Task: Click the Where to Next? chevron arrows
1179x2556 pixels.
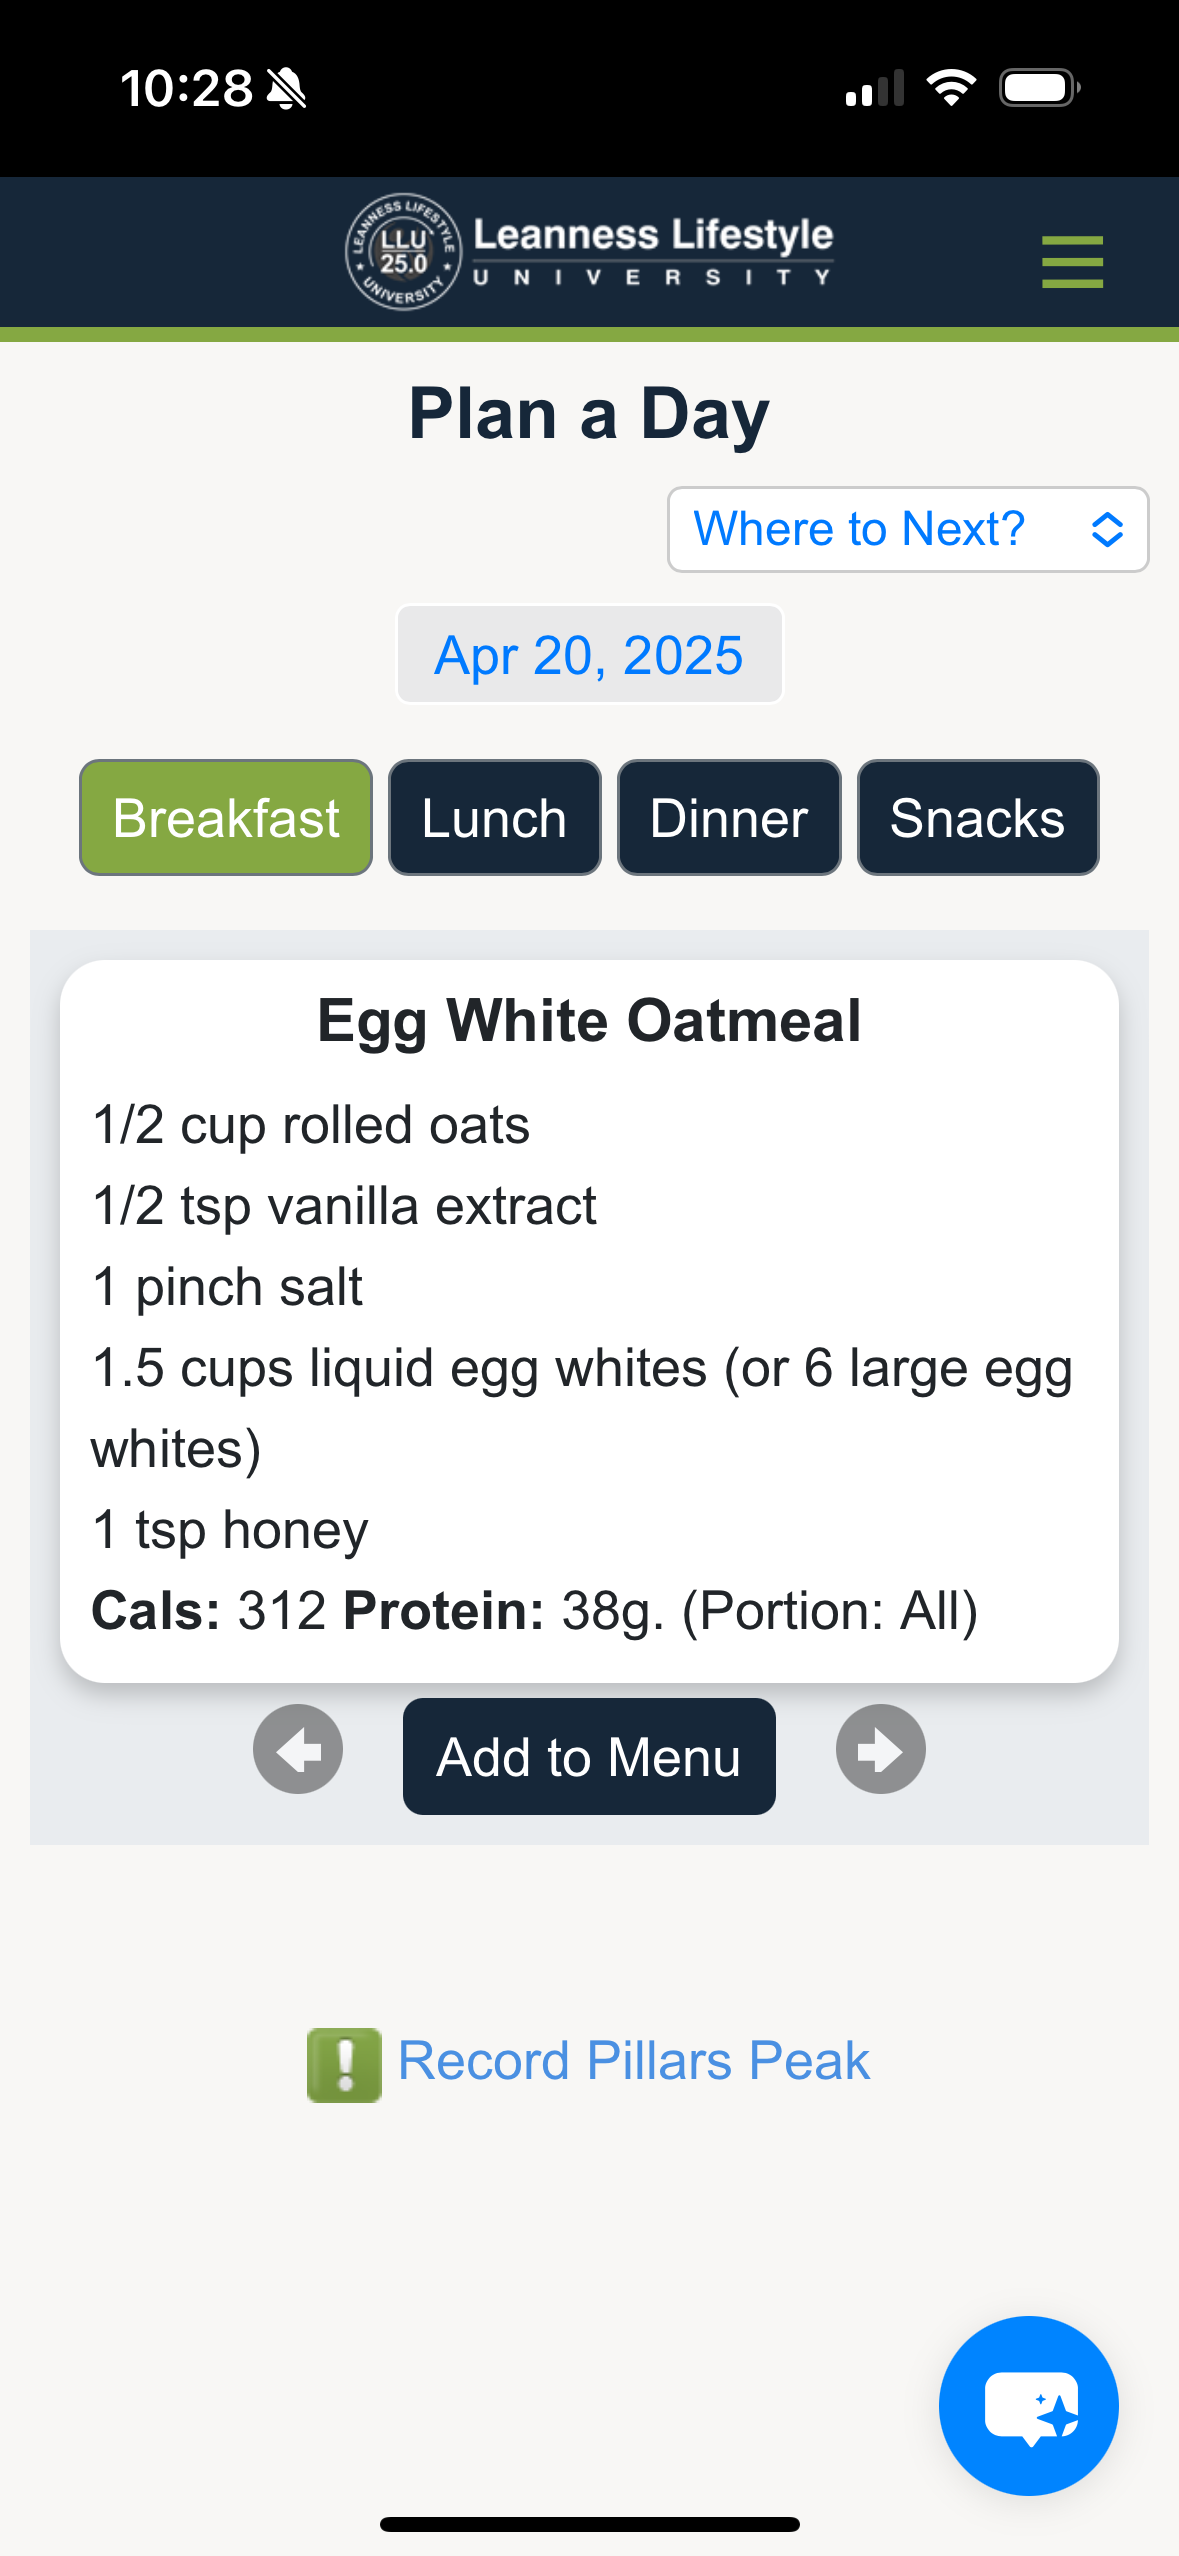Action: pyautogui.click(x=1107, y=529)
